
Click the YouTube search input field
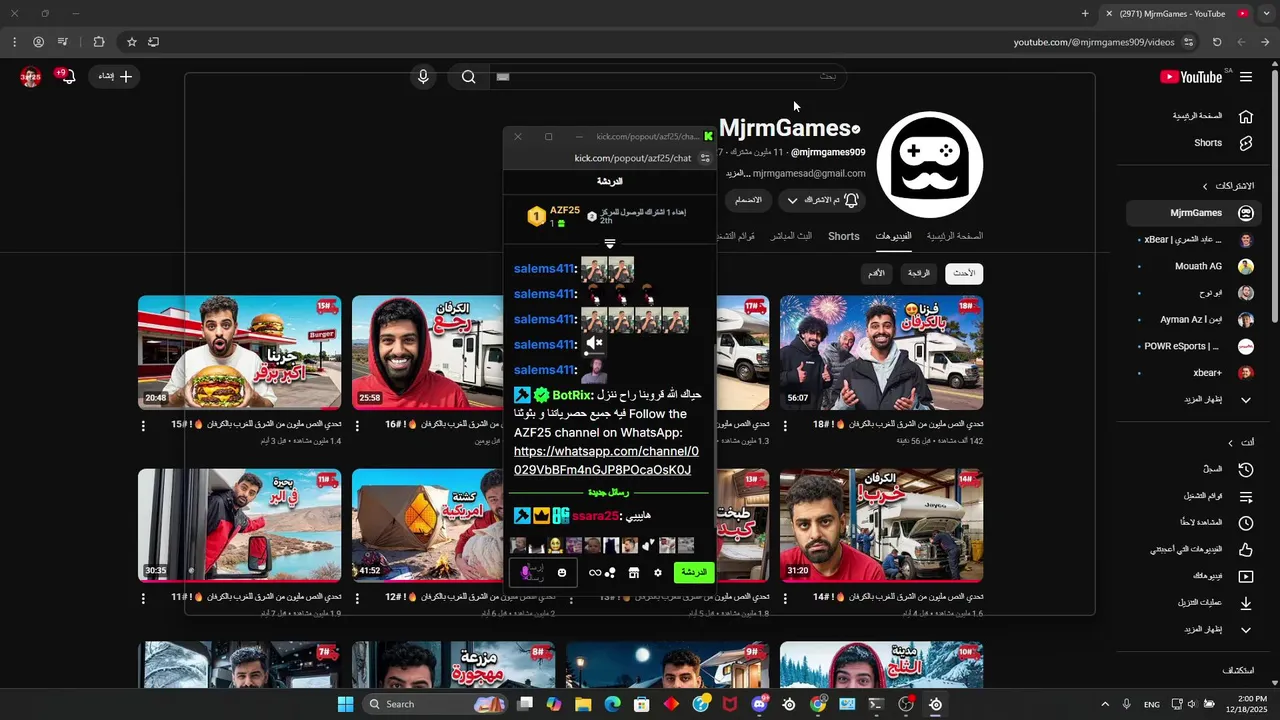click(670, 77)
